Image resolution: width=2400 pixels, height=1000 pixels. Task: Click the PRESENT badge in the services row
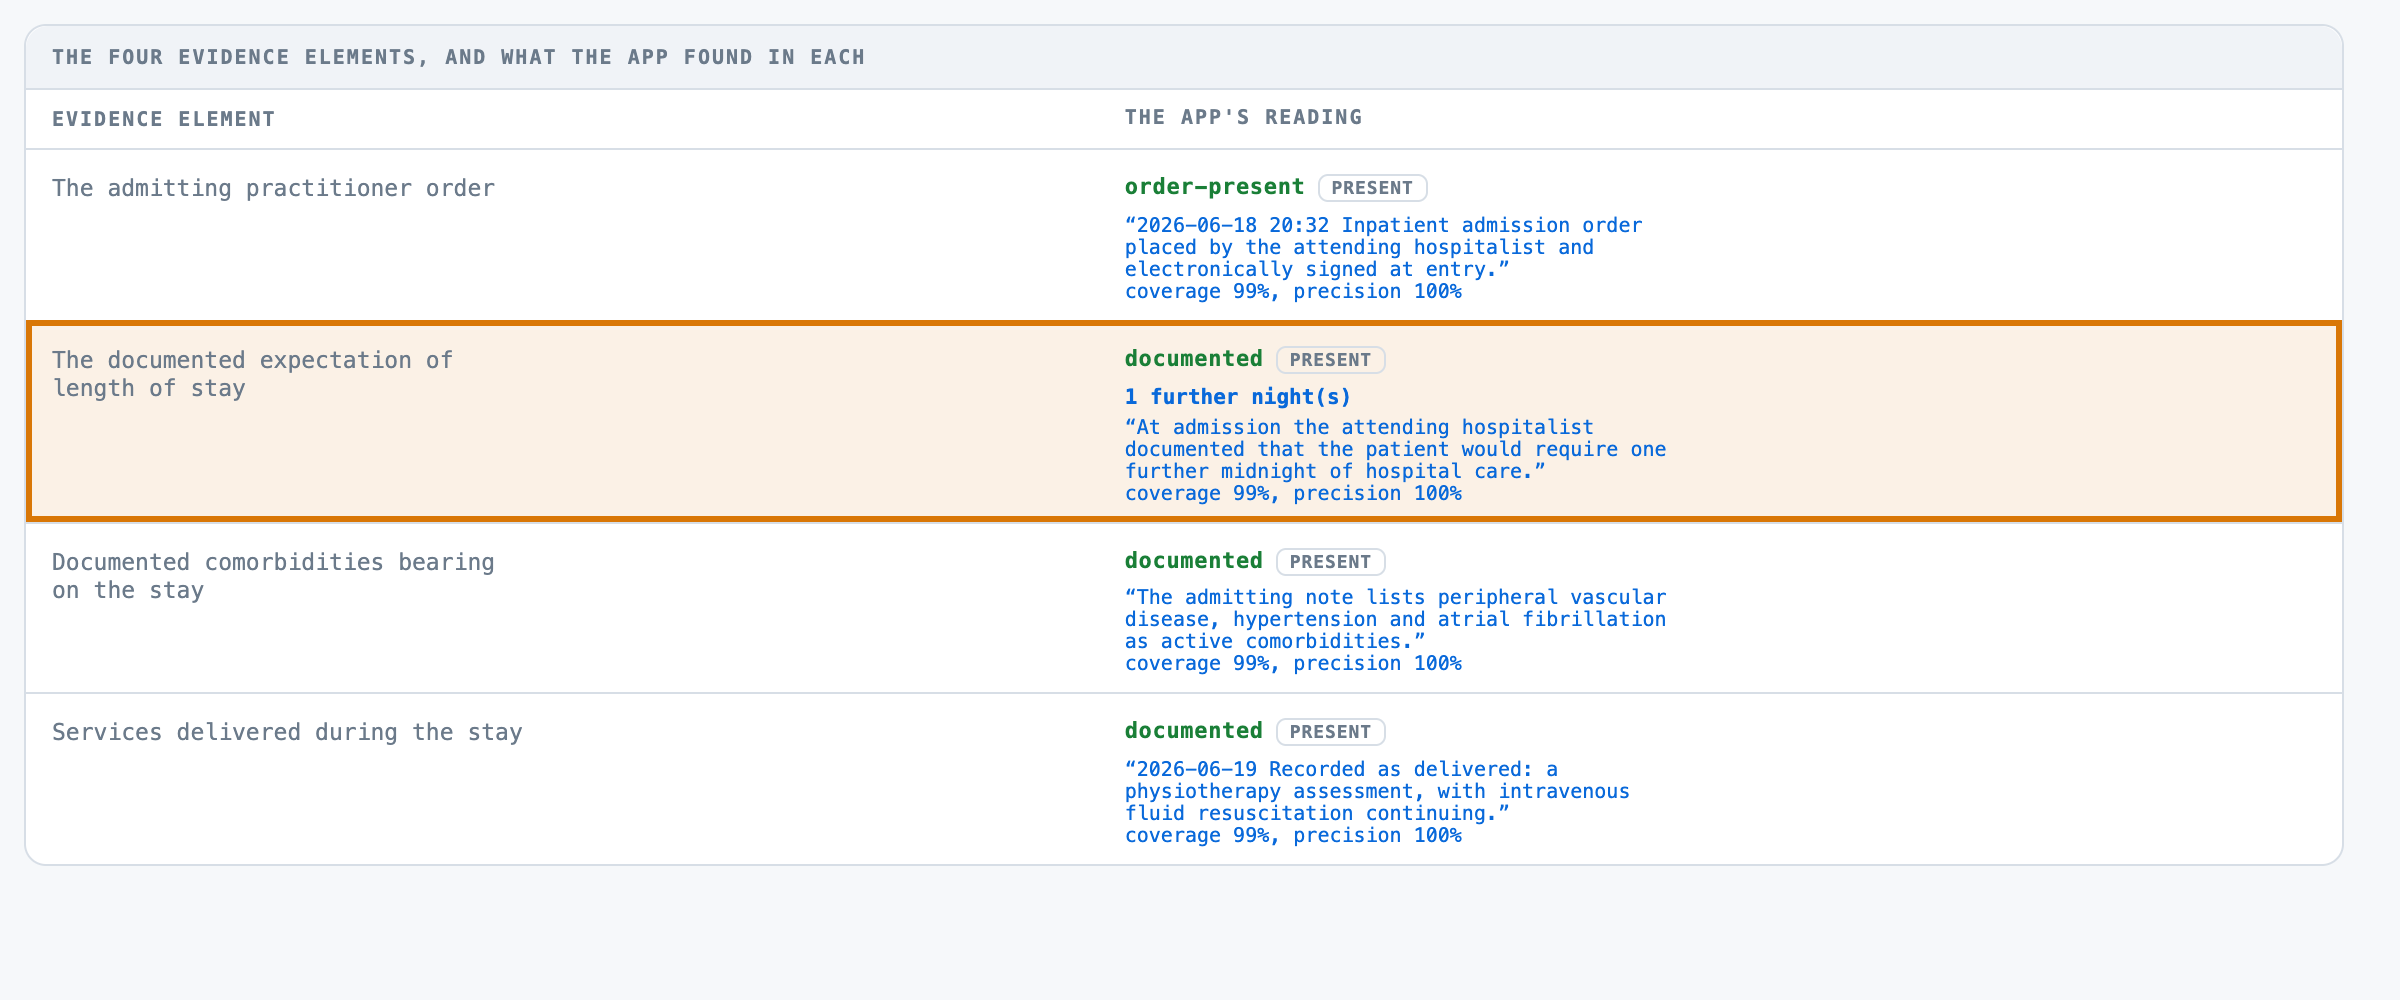pyautogui.click(x=1330, y=732)
